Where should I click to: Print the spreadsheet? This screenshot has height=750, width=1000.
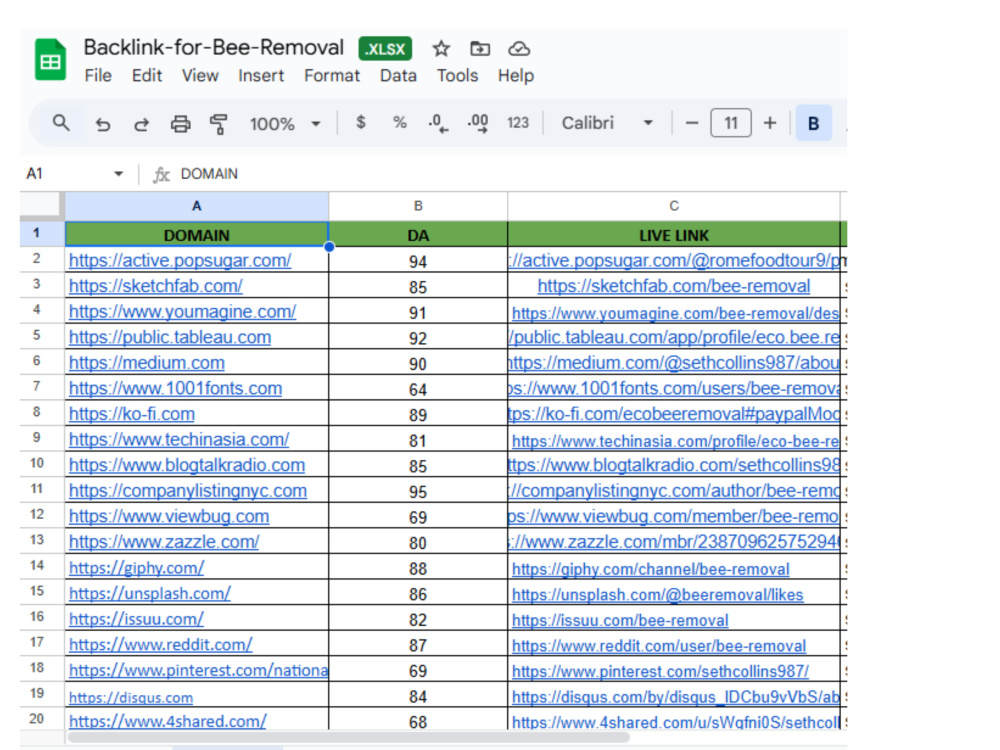tap(180, 124)
